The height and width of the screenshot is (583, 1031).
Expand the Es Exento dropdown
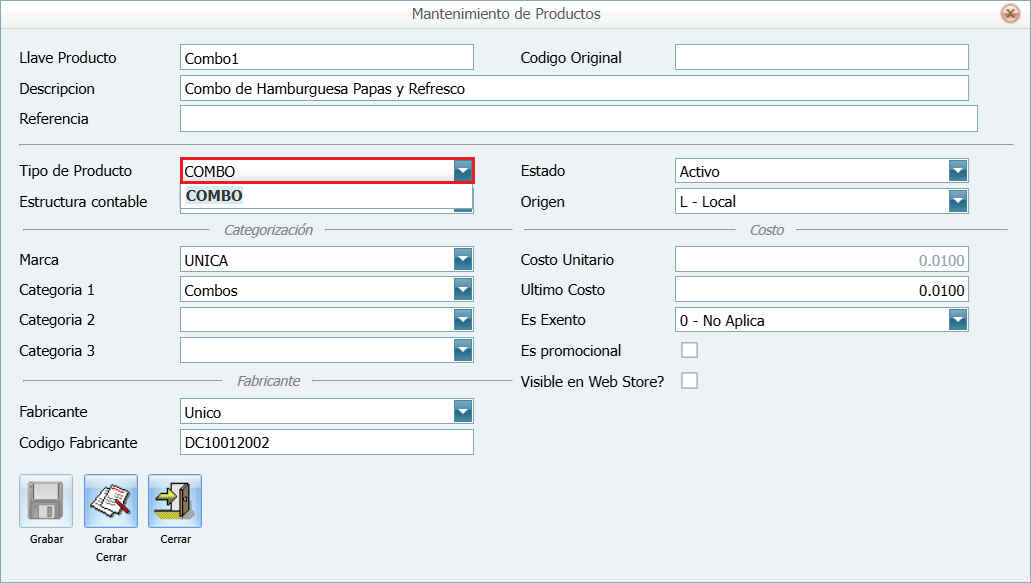[x=958, y=320]
